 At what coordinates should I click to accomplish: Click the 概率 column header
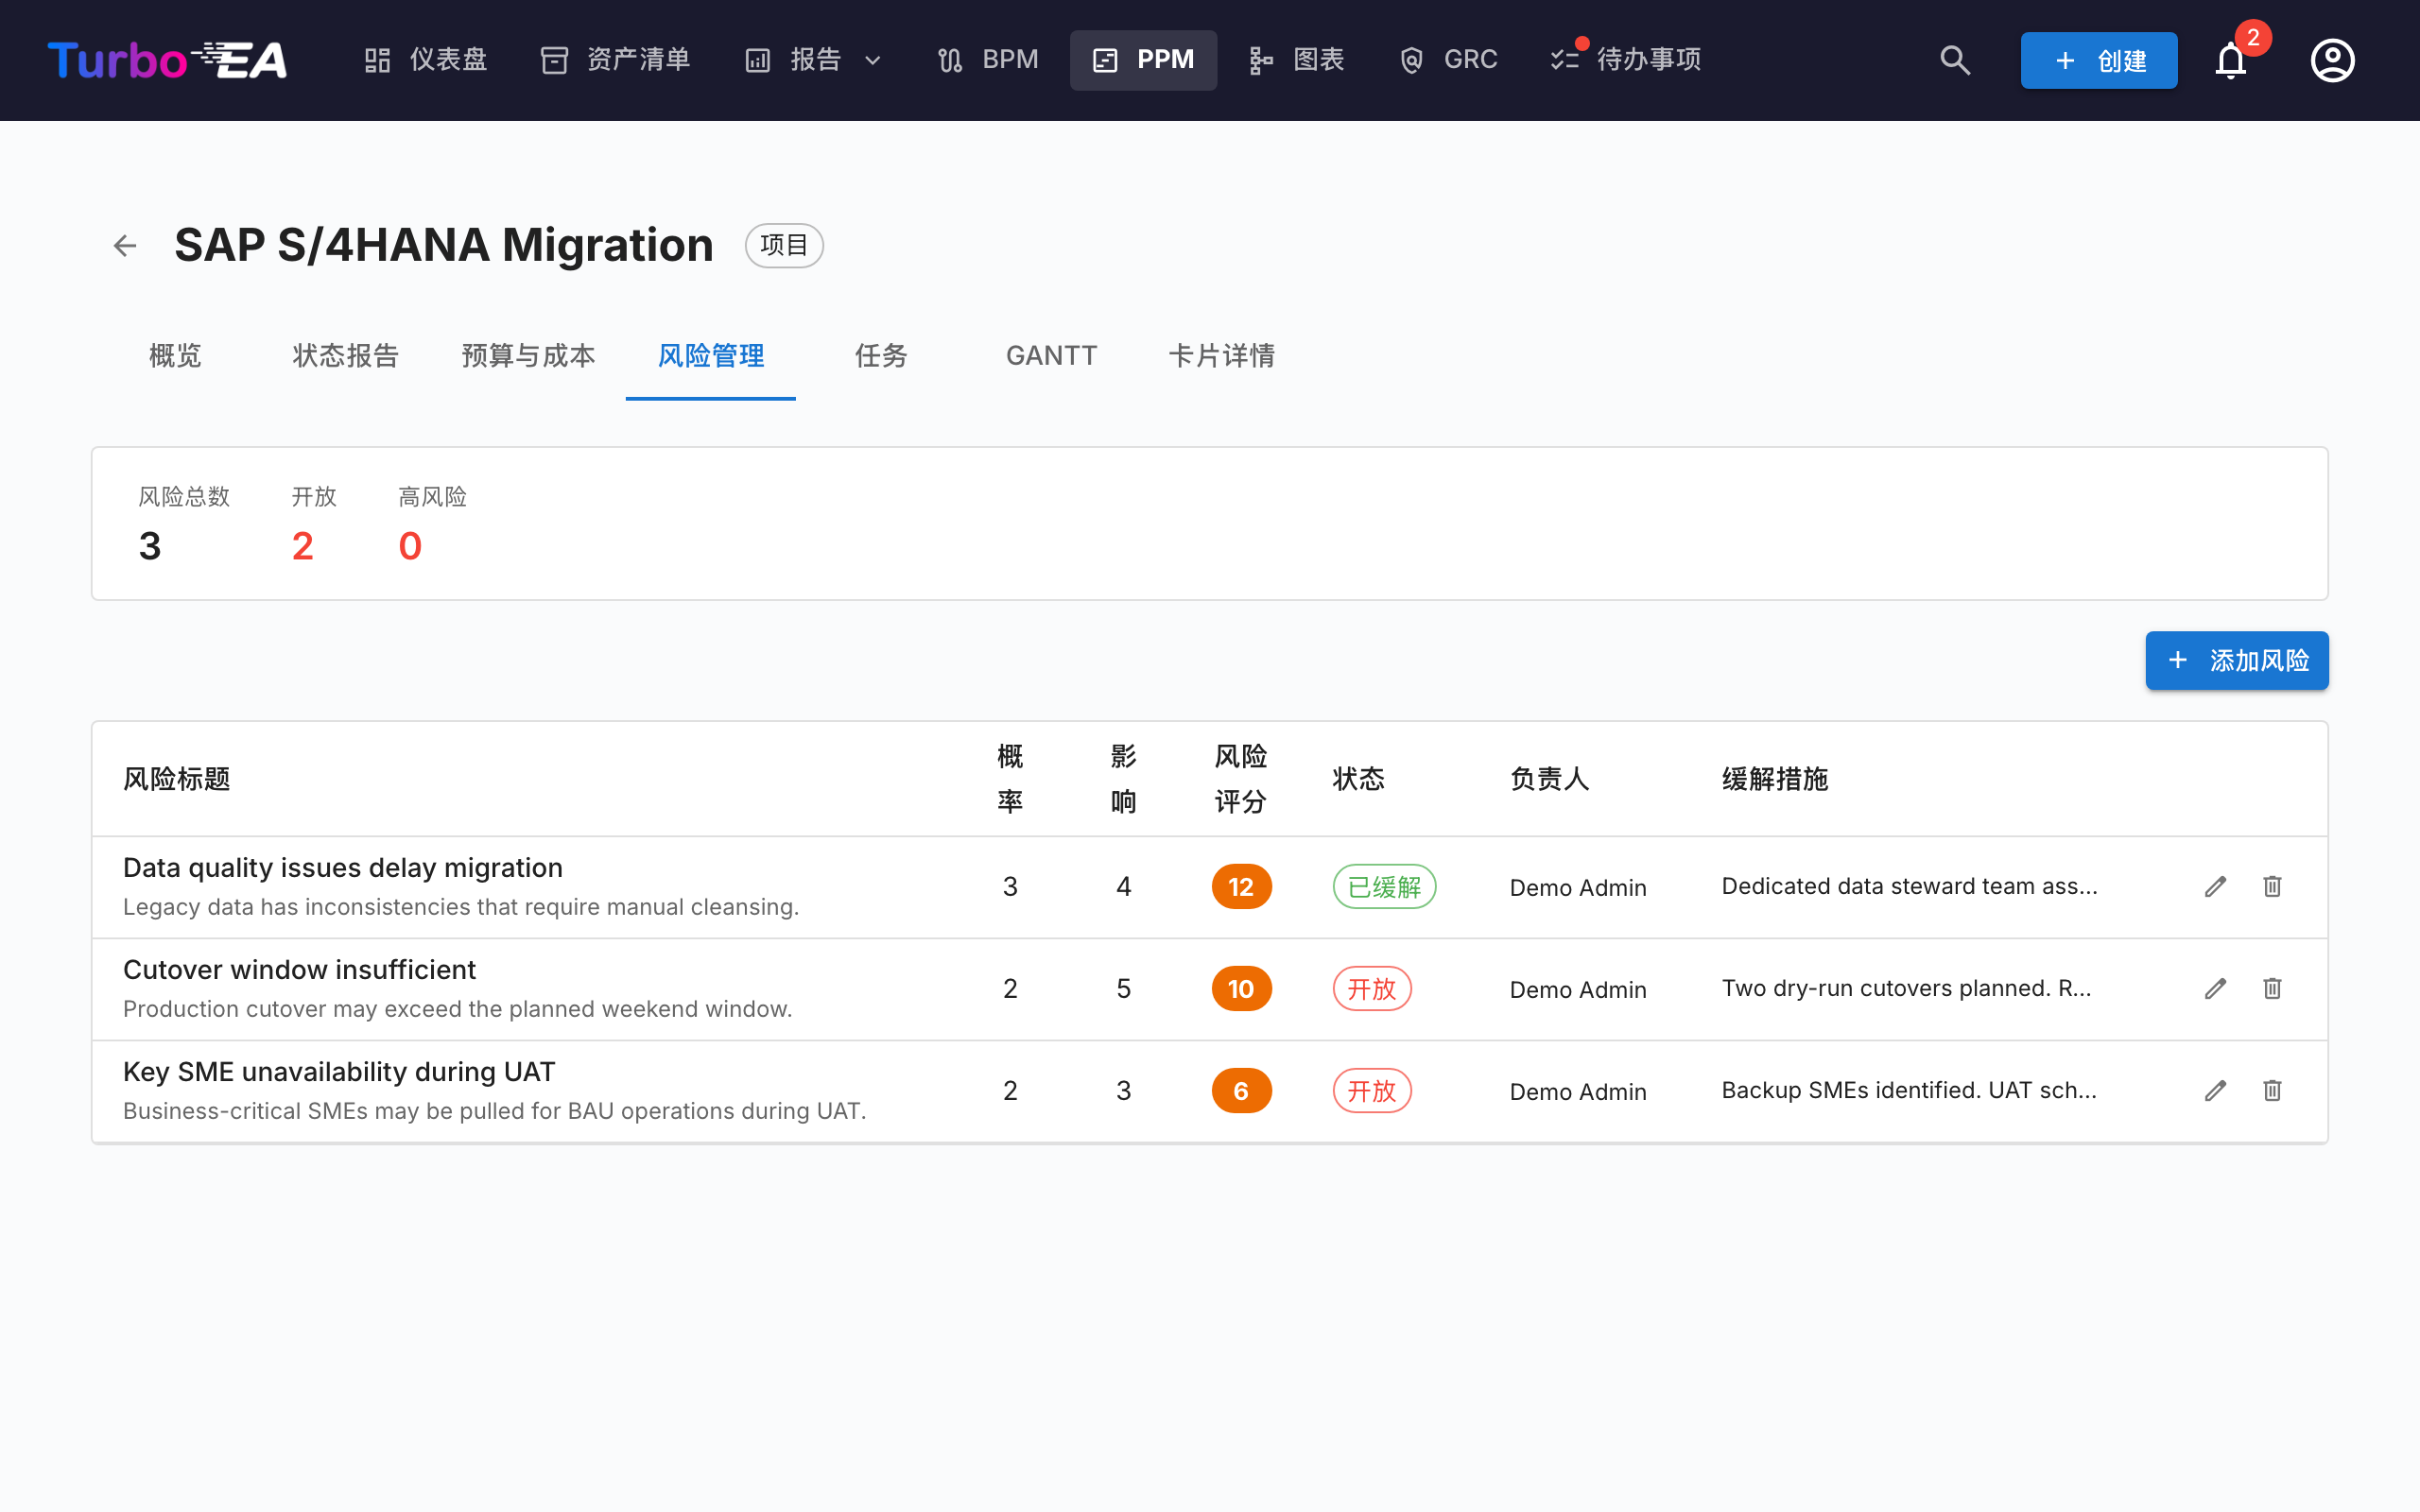click(x=1010, y=779)
